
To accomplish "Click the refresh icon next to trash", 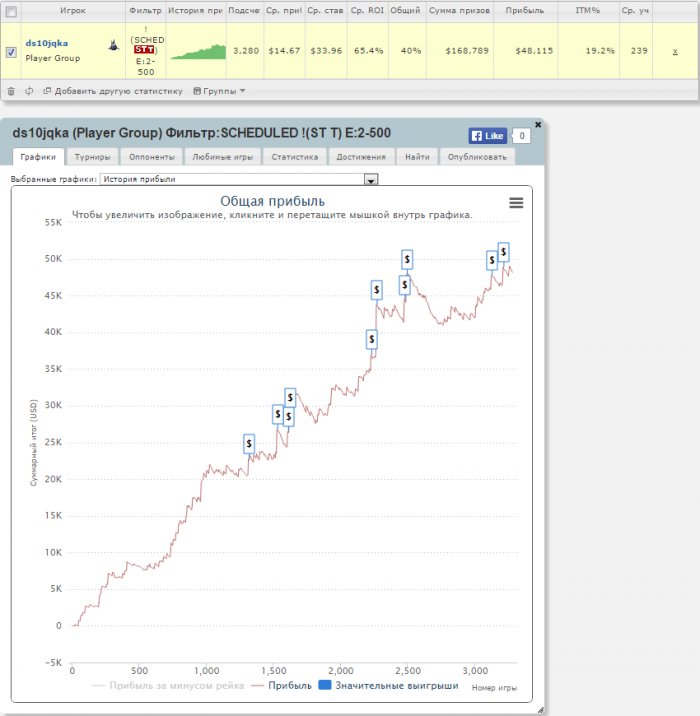I will click(29, 91).
